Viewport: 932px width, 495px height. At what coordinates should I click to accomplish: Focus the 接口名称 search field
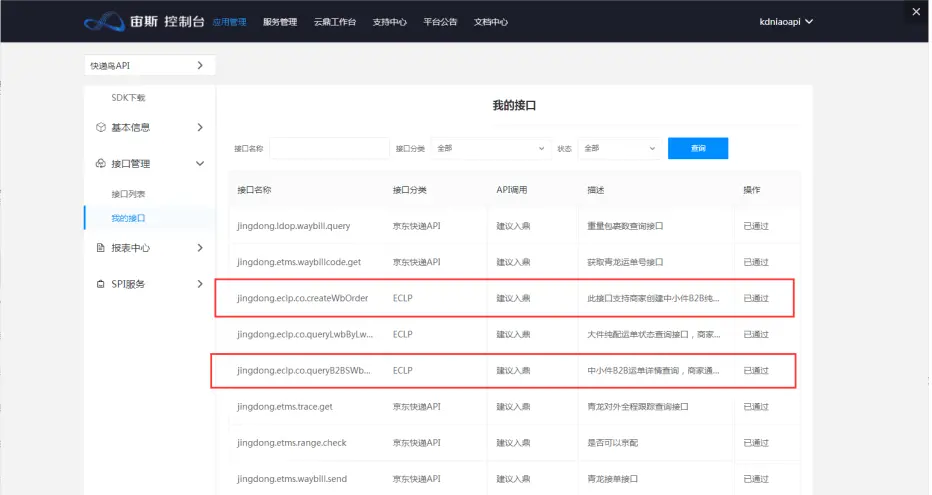coord(329,149)
